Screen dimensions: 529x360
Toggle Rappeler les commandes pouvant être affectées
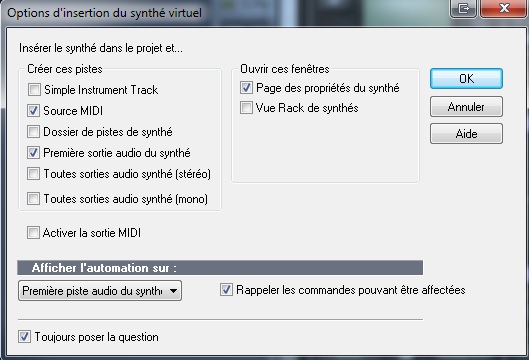pyautogui.click(x=226, y=289)
